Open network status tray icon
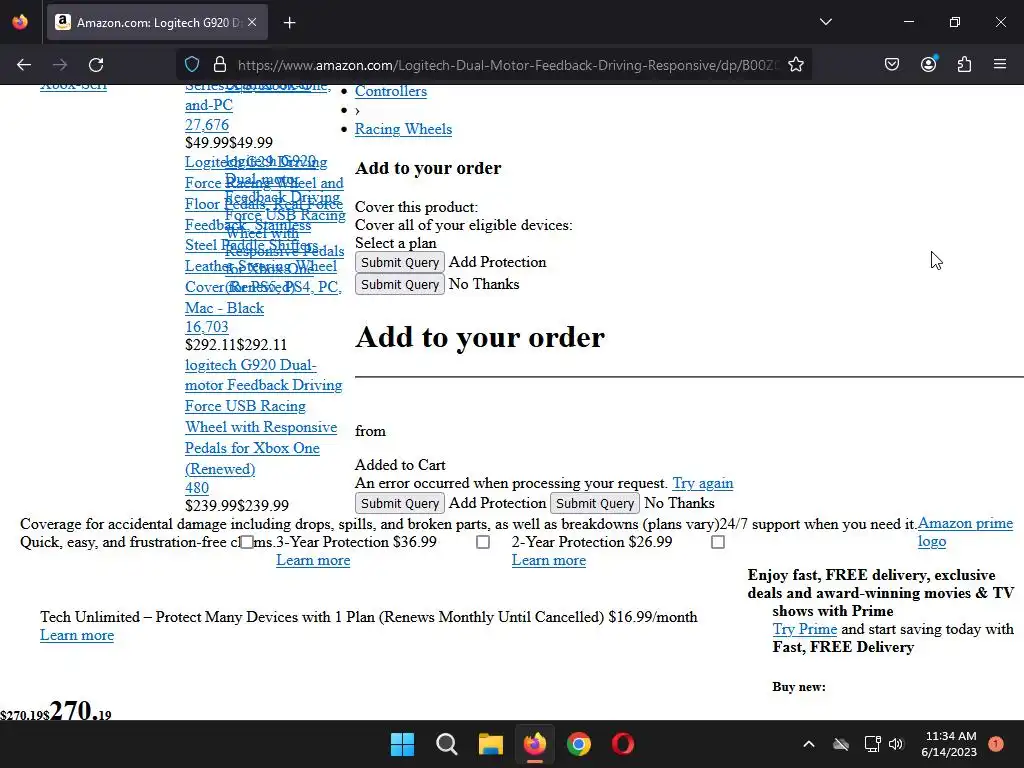Viewport: 1024px width, 768px height. coord(872,744)
